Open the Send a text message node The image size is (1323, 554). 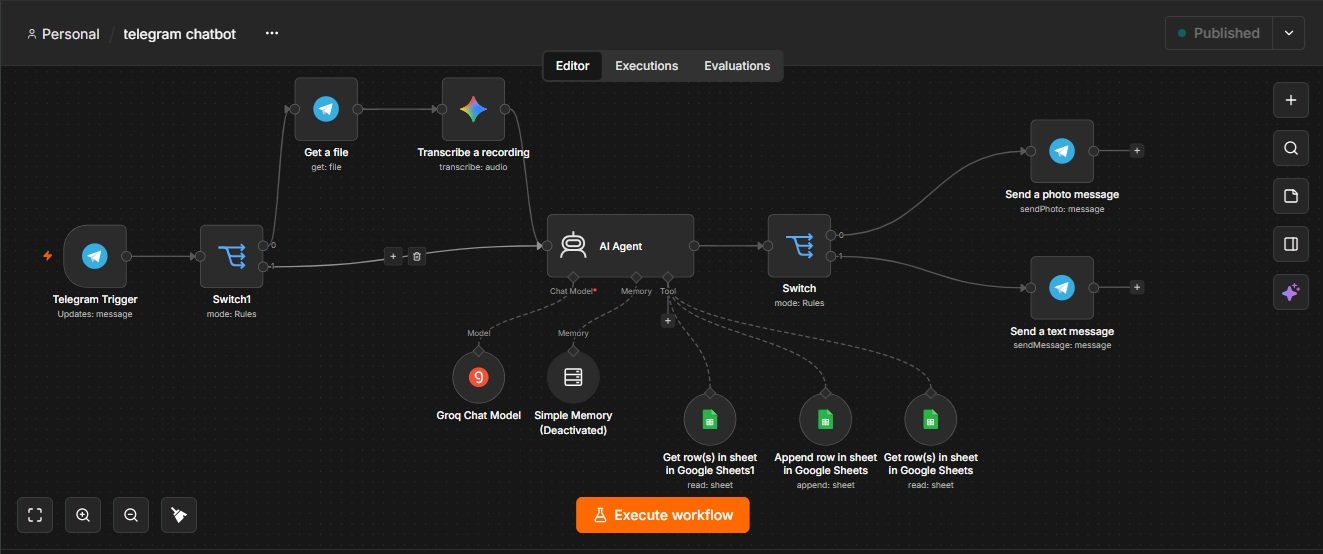click(1062, 288)
